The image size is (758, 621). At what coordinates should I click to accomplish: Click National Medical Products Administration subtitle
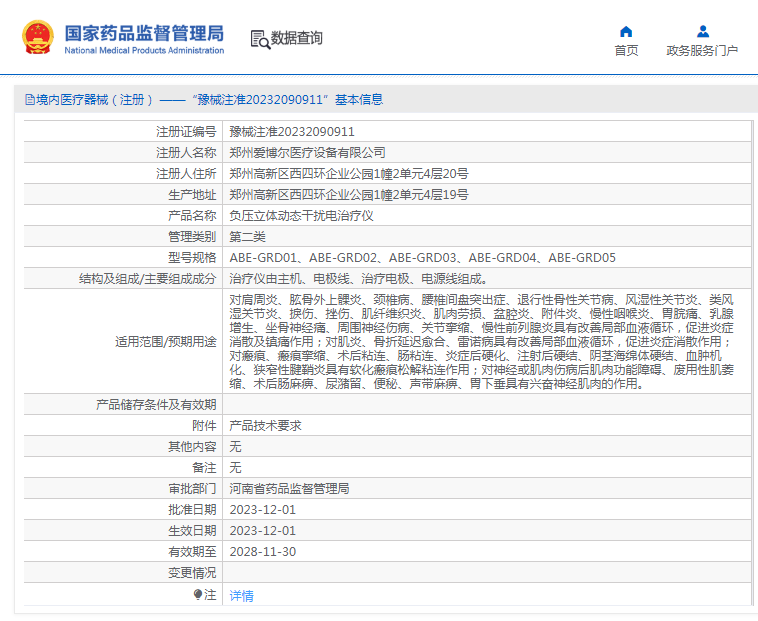tap(144, 50)
